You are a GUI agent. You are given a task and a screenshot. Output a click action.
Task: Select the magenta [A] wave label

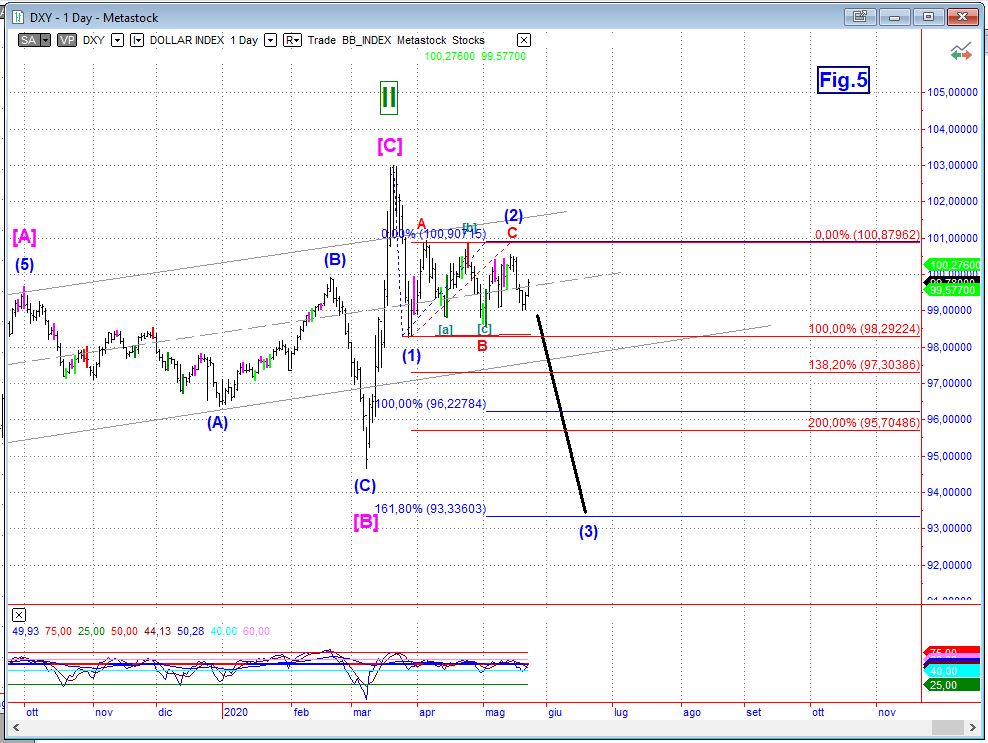pos(25,237)
